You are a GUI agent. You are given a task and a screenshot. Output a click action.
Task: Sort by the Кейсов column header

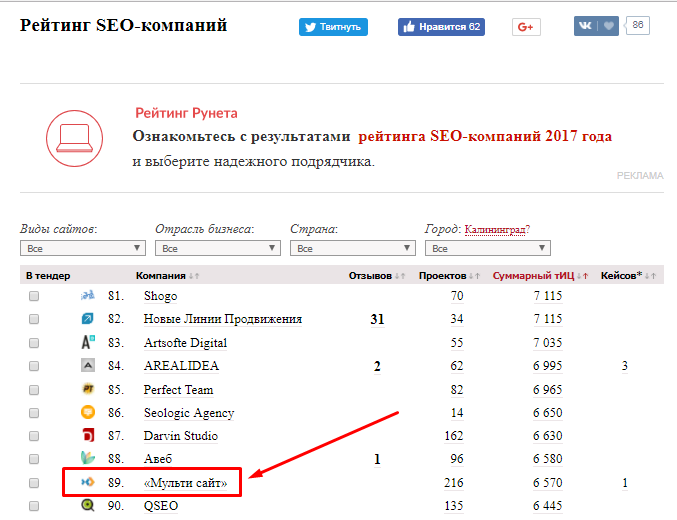coord(621,276)
